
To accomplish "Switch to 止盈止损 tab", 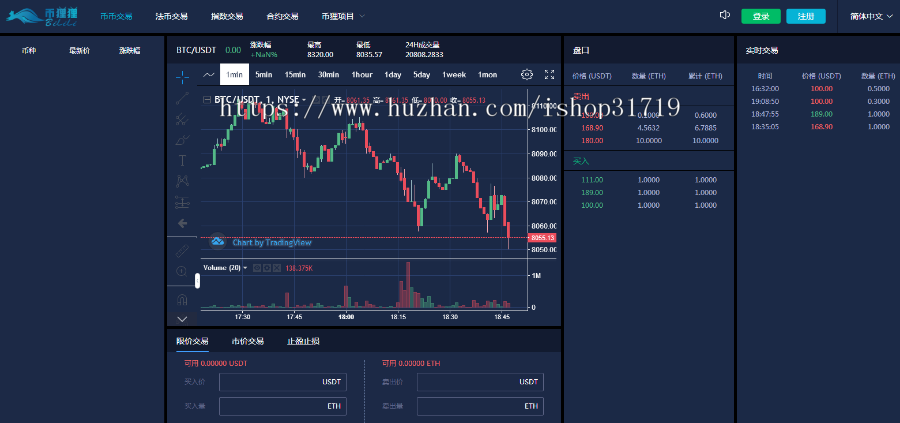I will (x=303, y=341).
